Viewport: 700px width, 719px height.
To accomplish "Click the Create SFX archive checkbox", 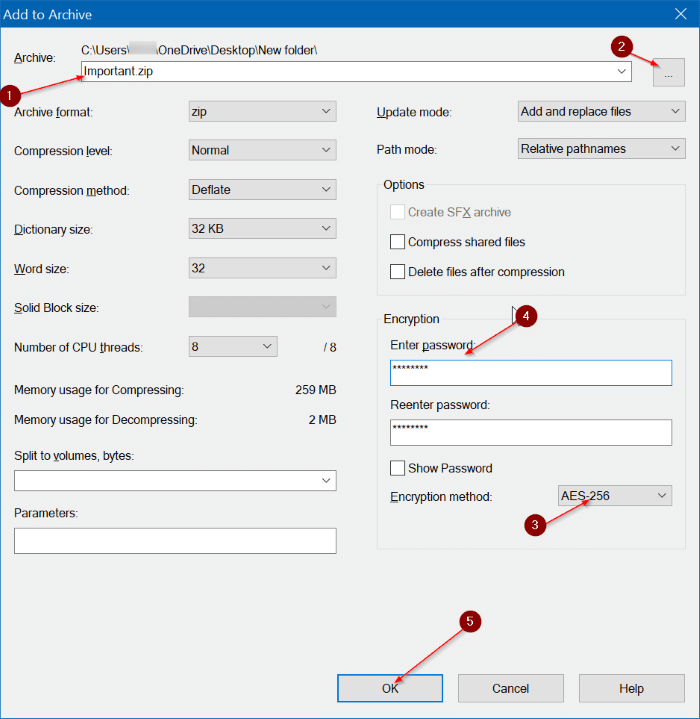I will click(x=397, y=212).
